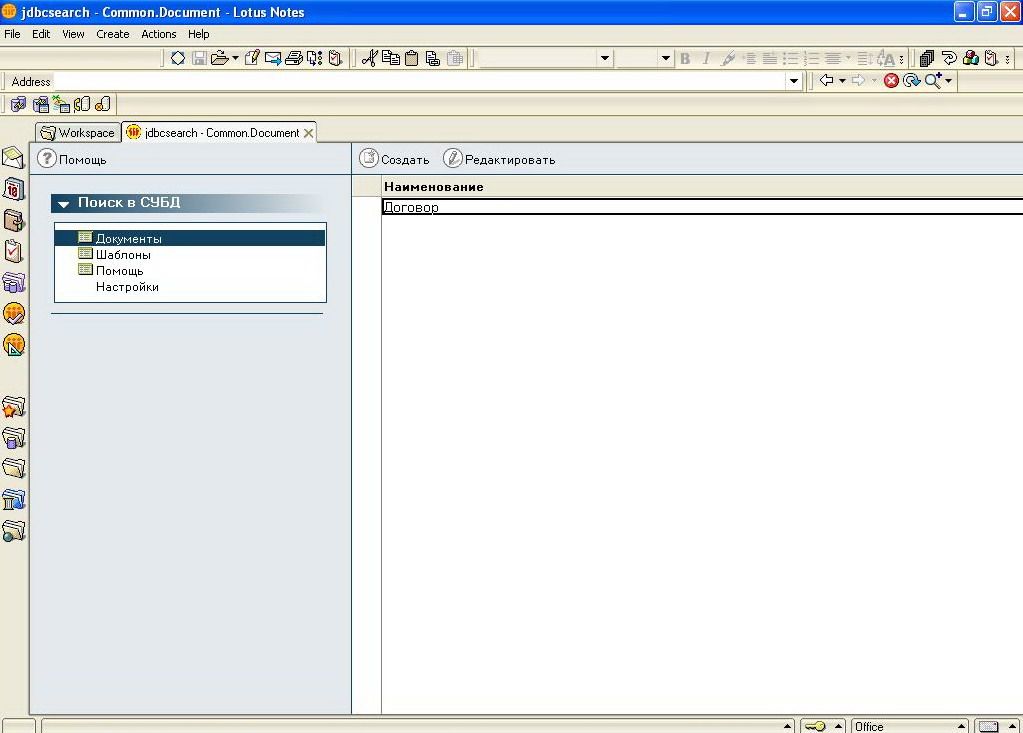The image size is (1023, 733).
Task: Open the To Do bookmark icon
Action: pos(13,251)
